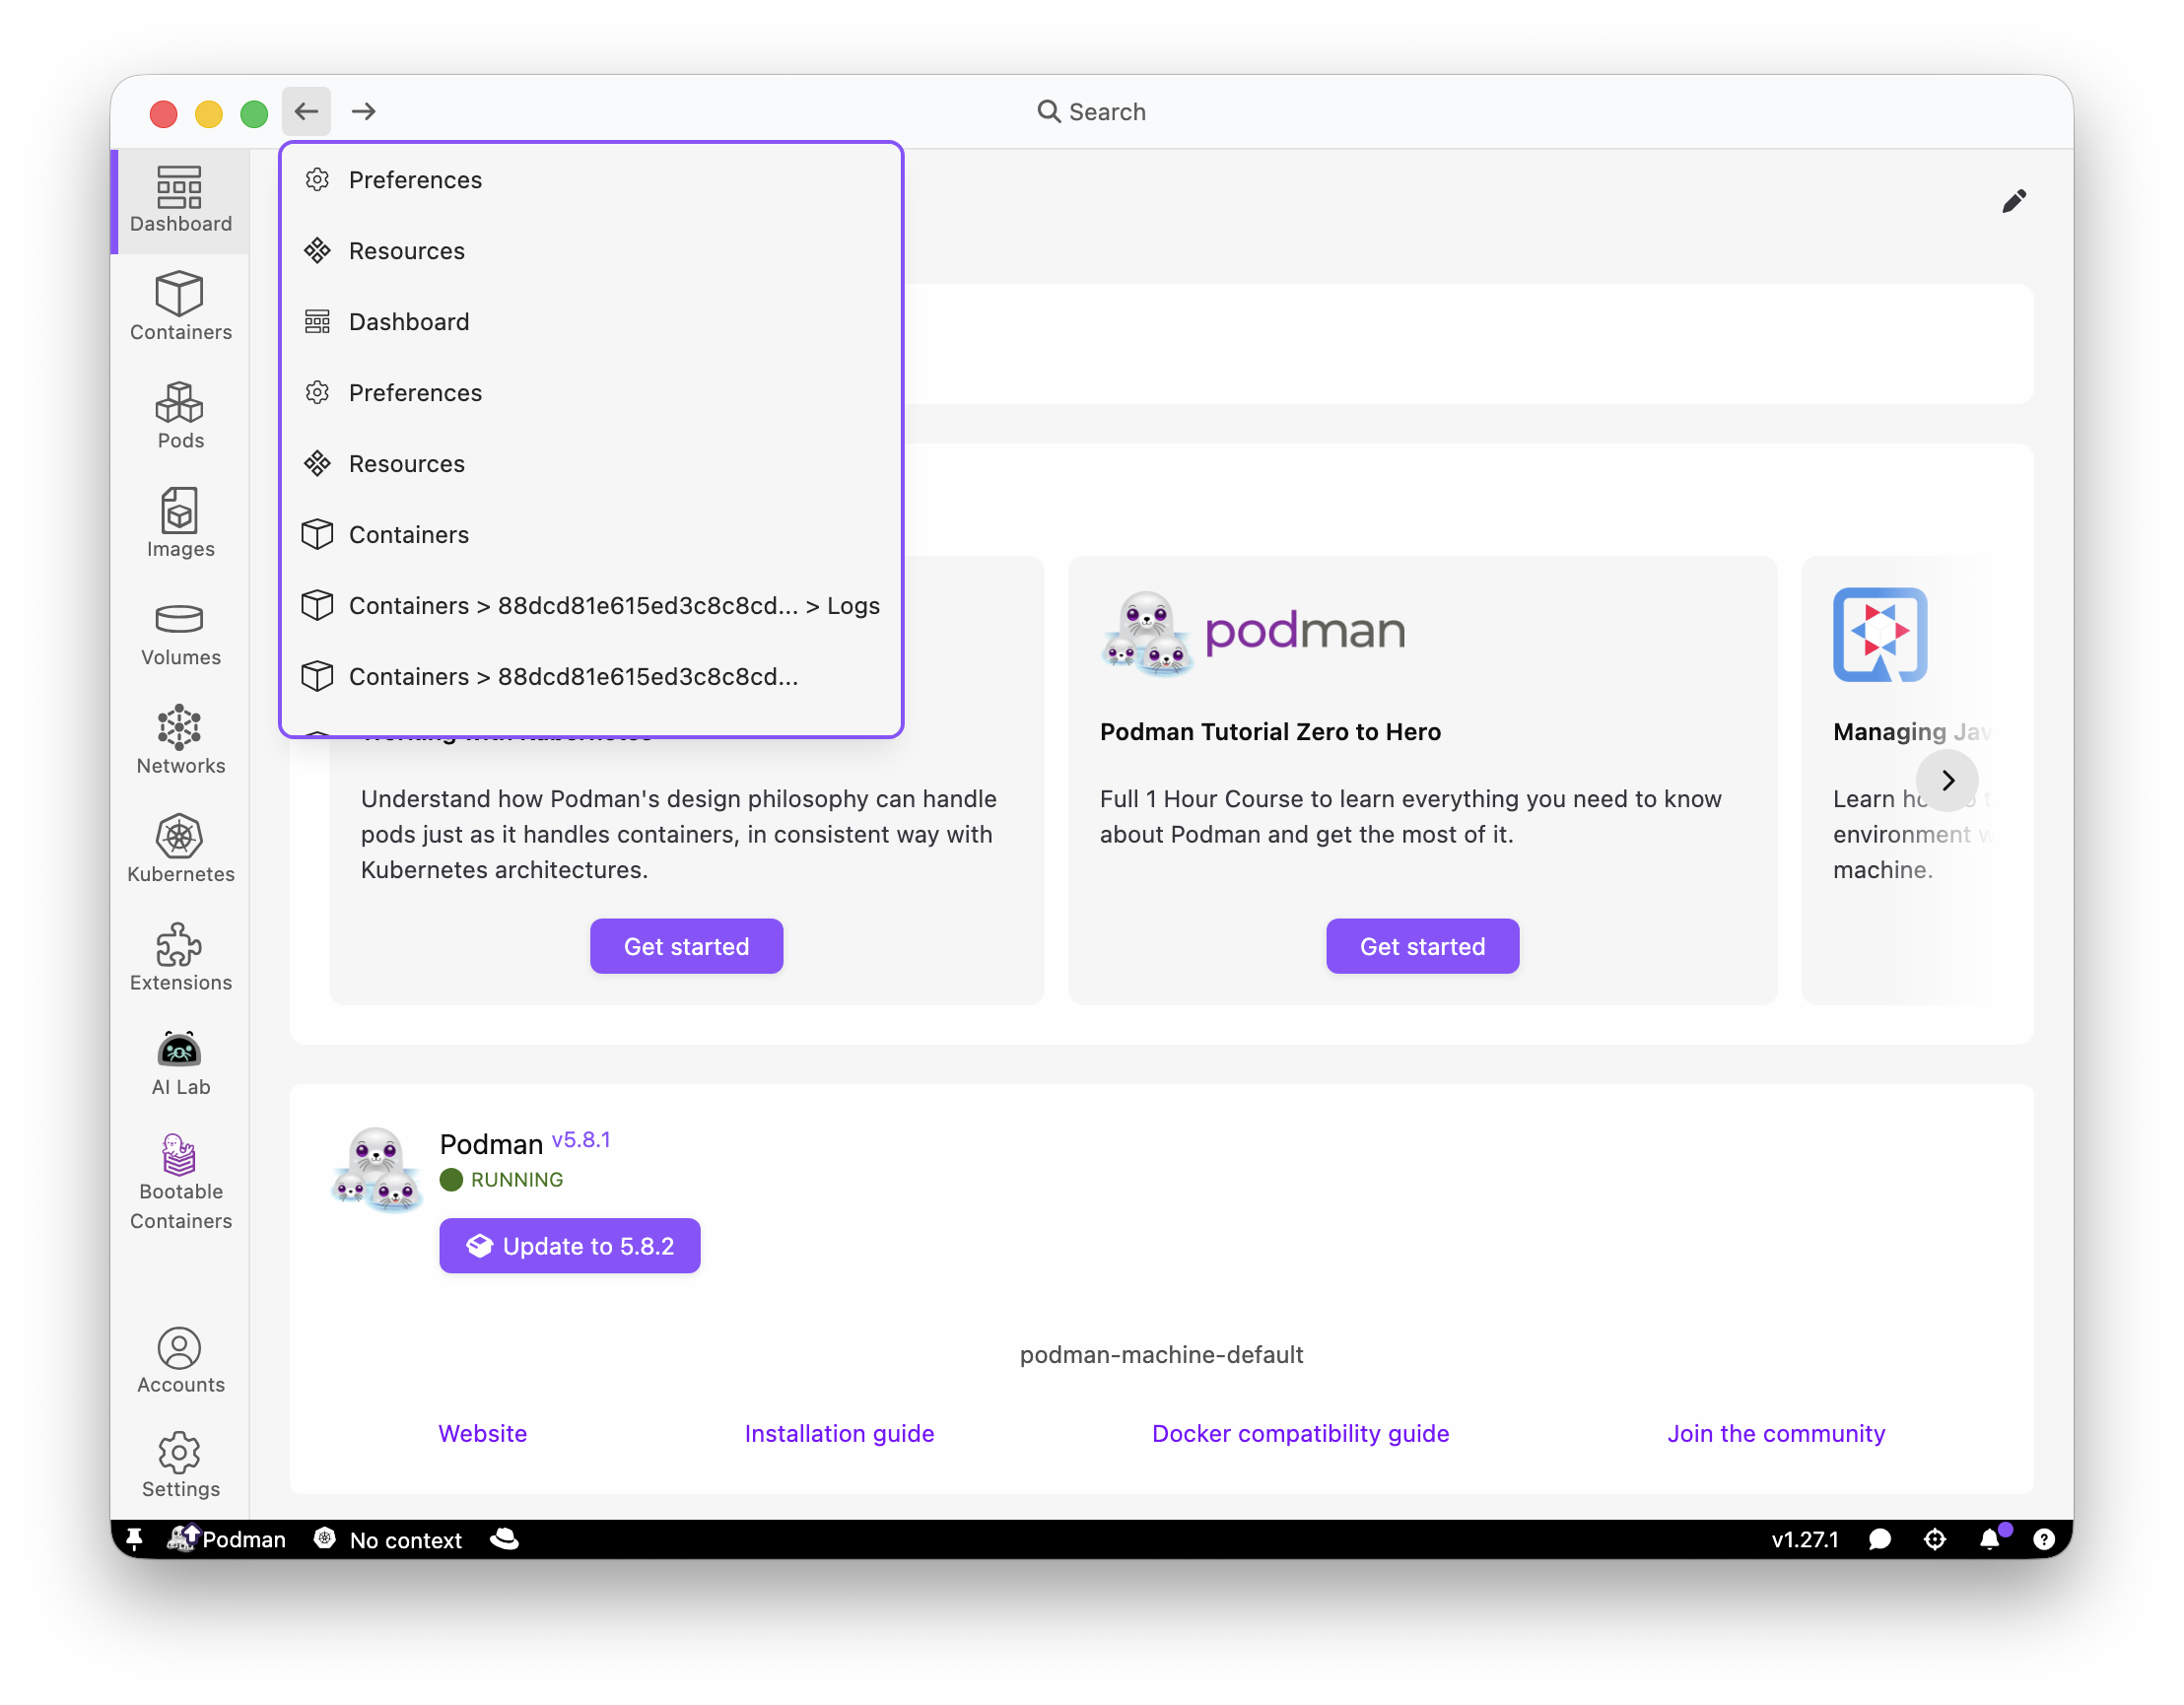
Task: Choose Resources in the dropdown list
Action: point(406,250)
